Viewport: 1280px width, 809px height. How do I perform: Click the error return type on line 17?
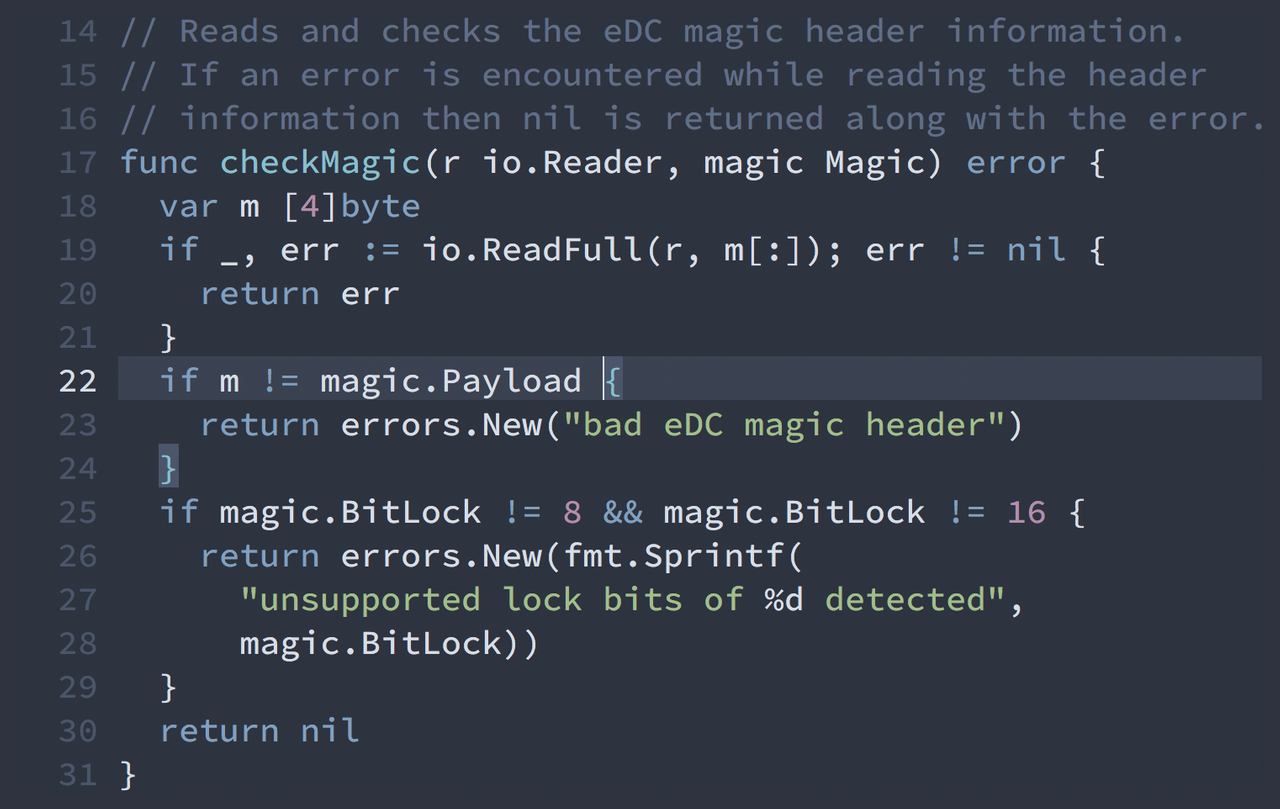click(x=1016, y=163)
